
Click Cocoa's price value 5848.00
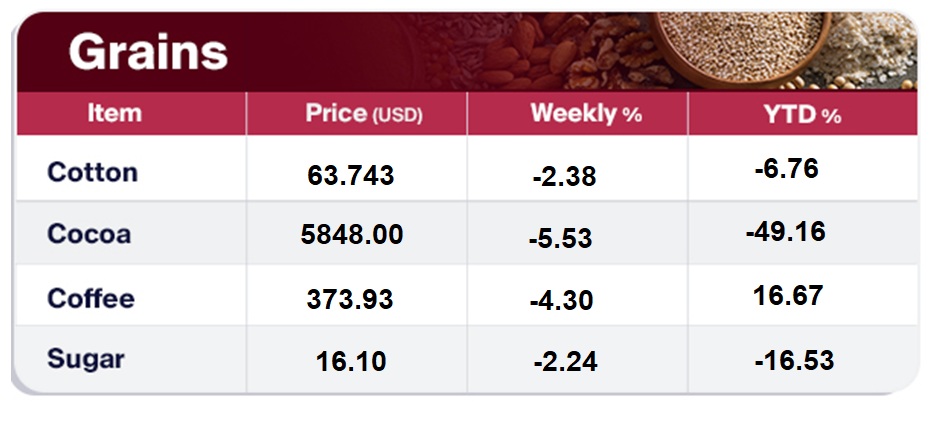click(352, 234)
